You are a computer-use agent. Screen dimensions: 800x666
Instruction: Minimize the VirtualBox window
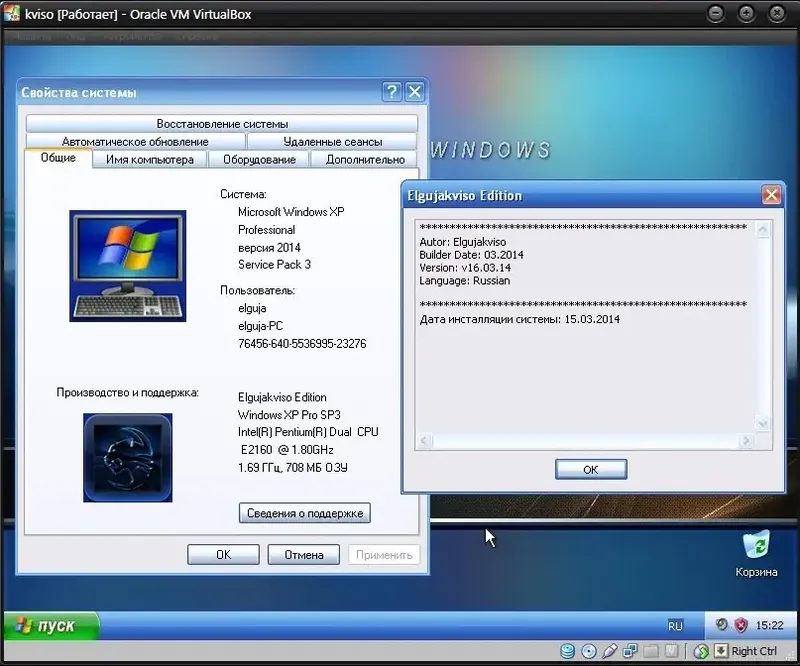(716, 14)
